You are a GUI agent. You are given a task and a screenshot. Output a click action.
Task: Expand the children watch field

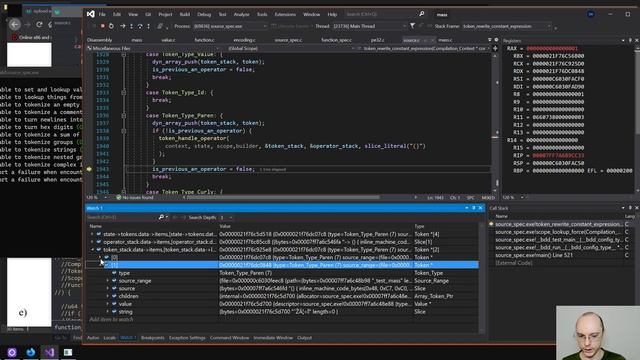108,296
